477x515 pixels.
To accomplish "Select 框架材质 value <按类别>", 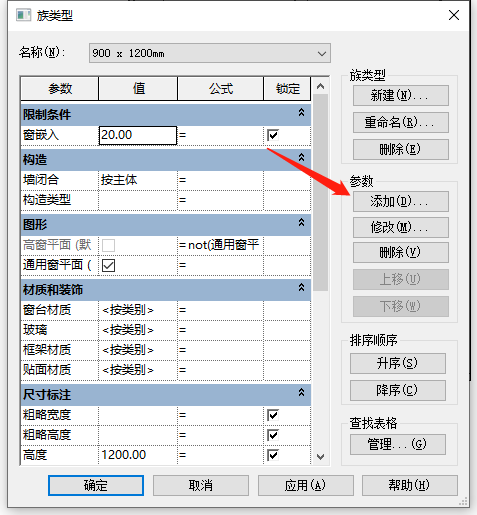I will tap(138, 350).
